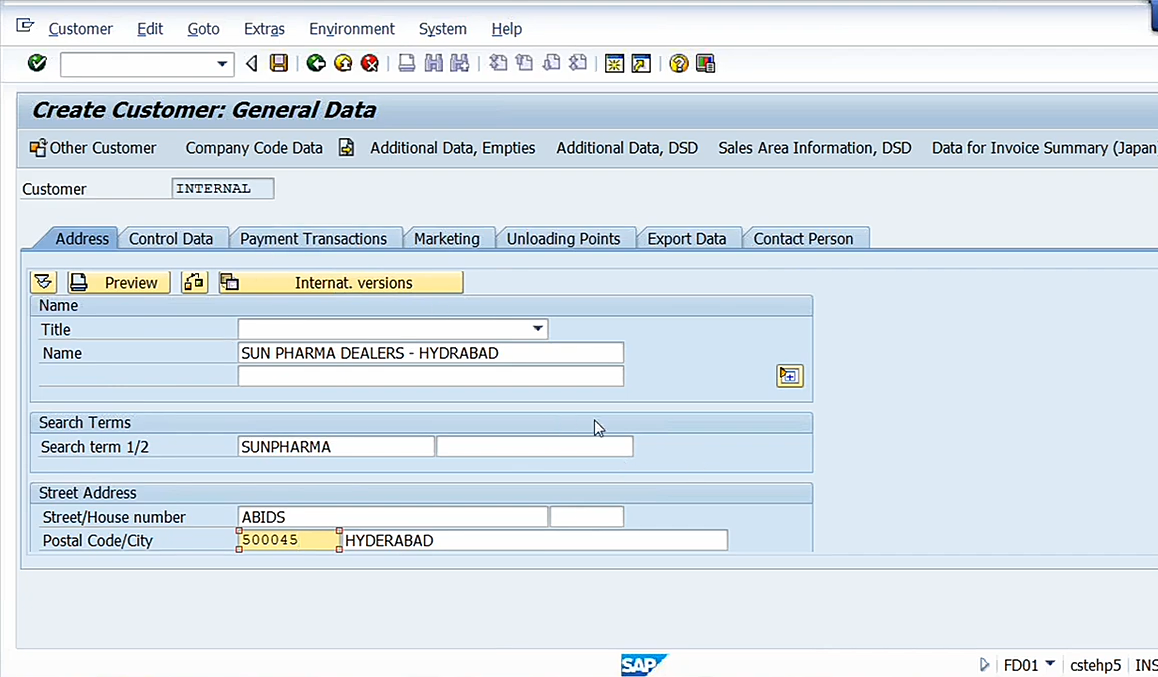Click the green Back arrow icon
This screenshot has width=1158, height=677.
coord(316,63)
